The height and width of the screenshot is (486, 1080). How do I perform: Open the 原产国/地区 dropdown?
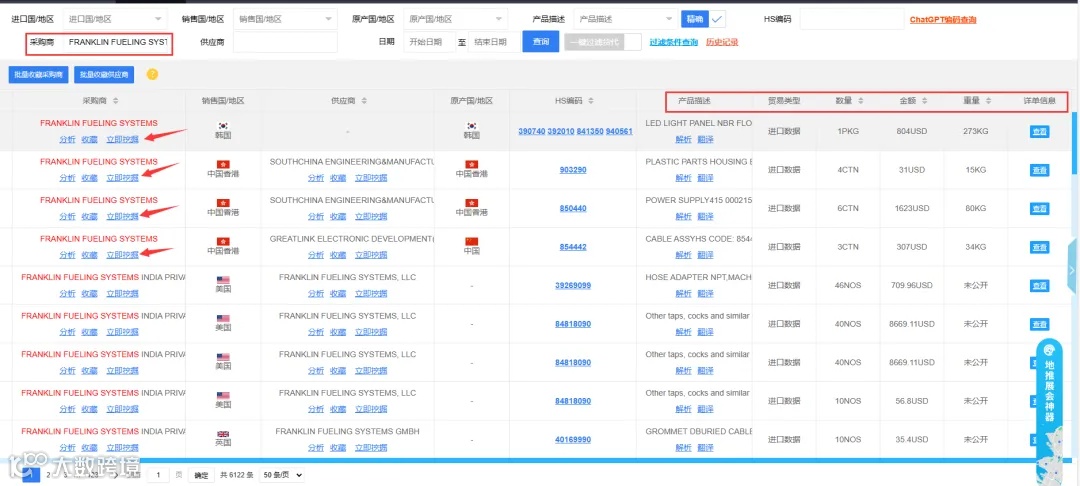coord(456,19)
